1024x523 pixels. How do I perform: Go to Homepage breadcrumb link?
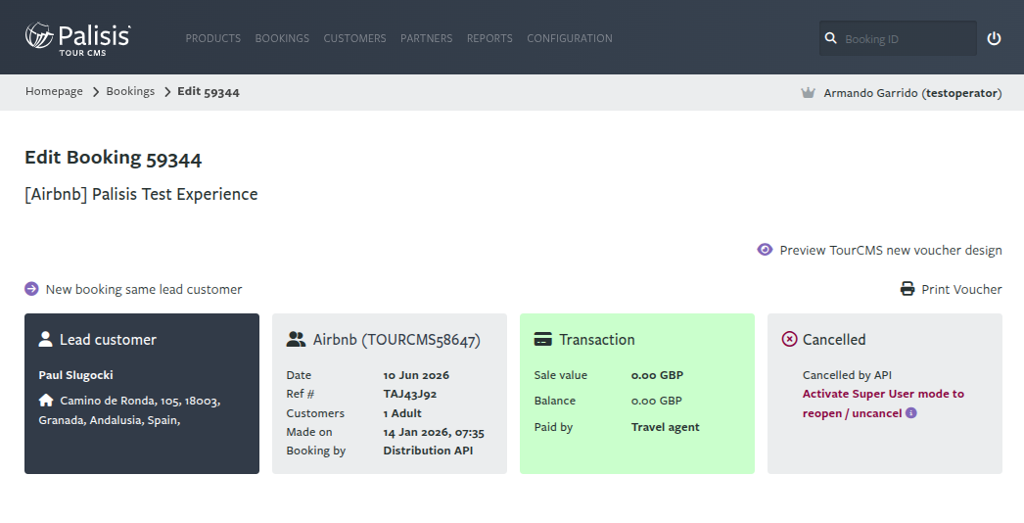click(54, 91)
